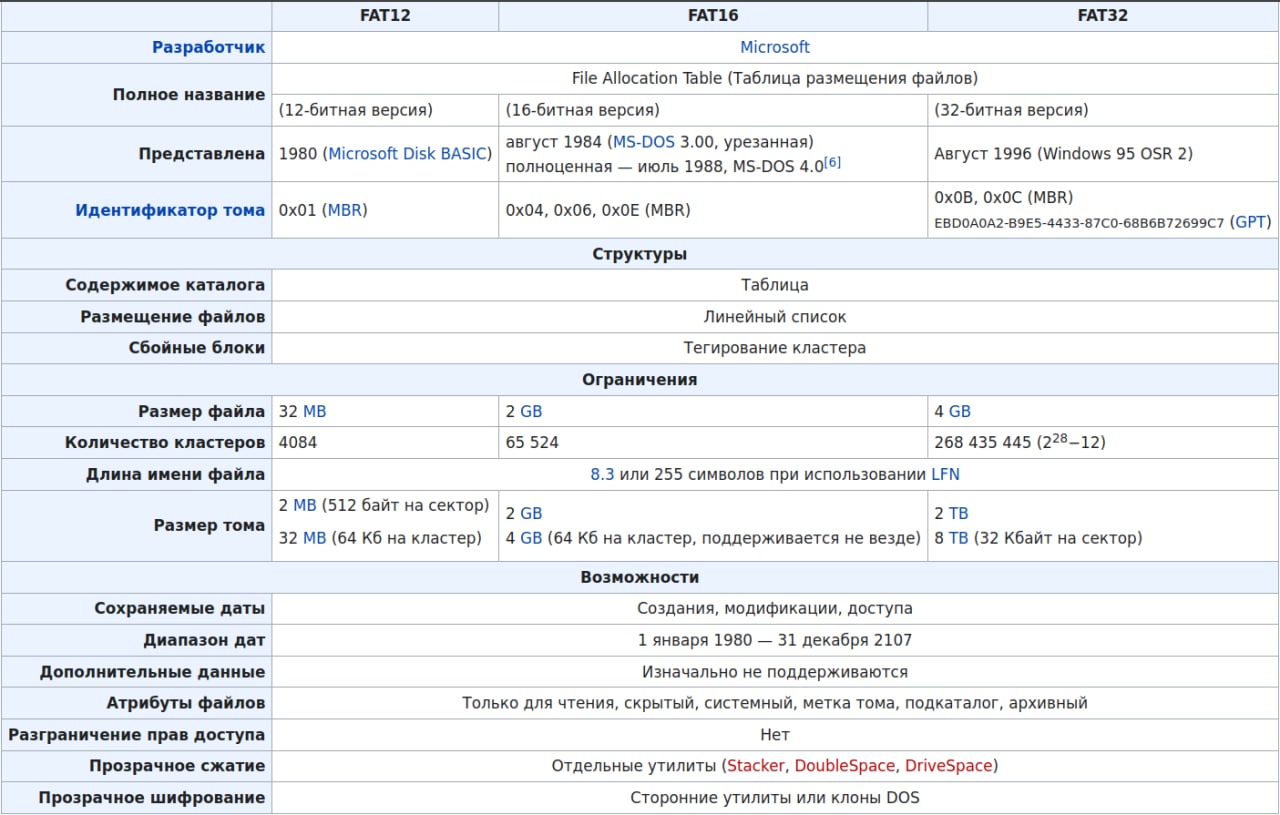Open the Microsoft Disk BASIC link

coord(407,154)
